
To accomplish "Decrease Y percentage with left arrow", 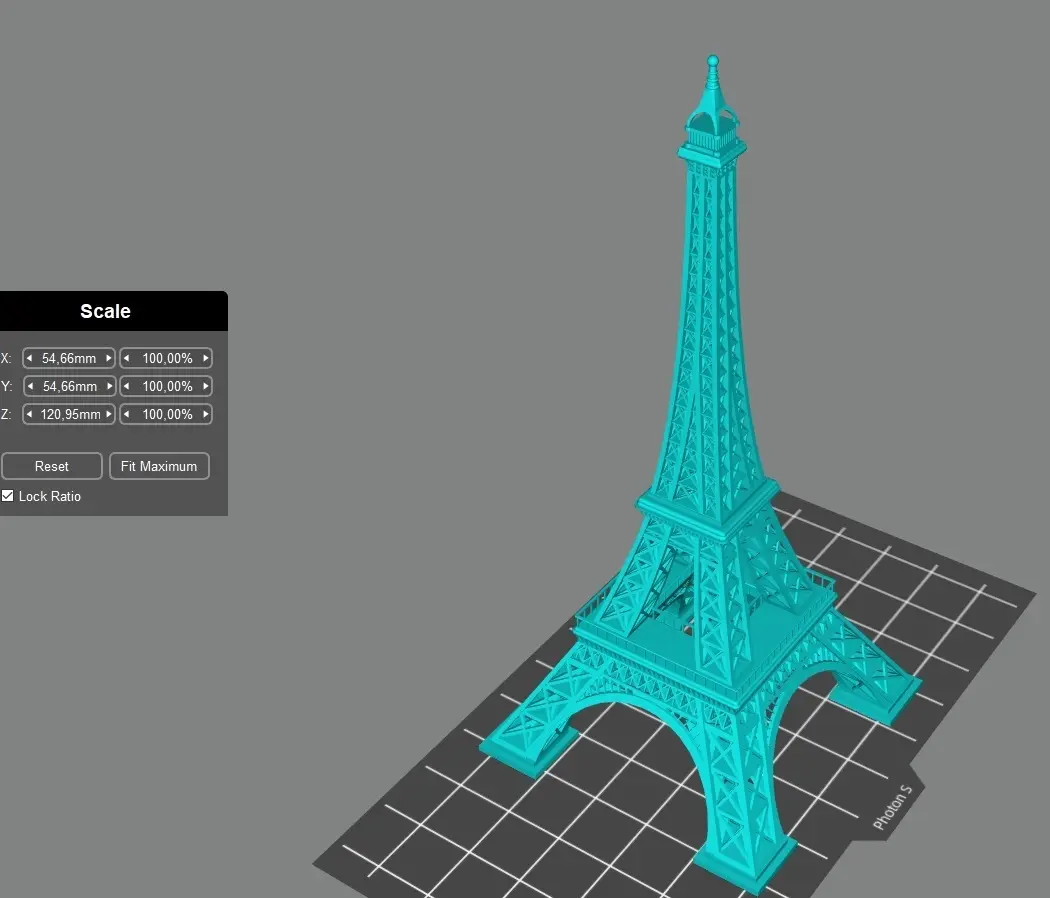I will [x=126, y=386].
